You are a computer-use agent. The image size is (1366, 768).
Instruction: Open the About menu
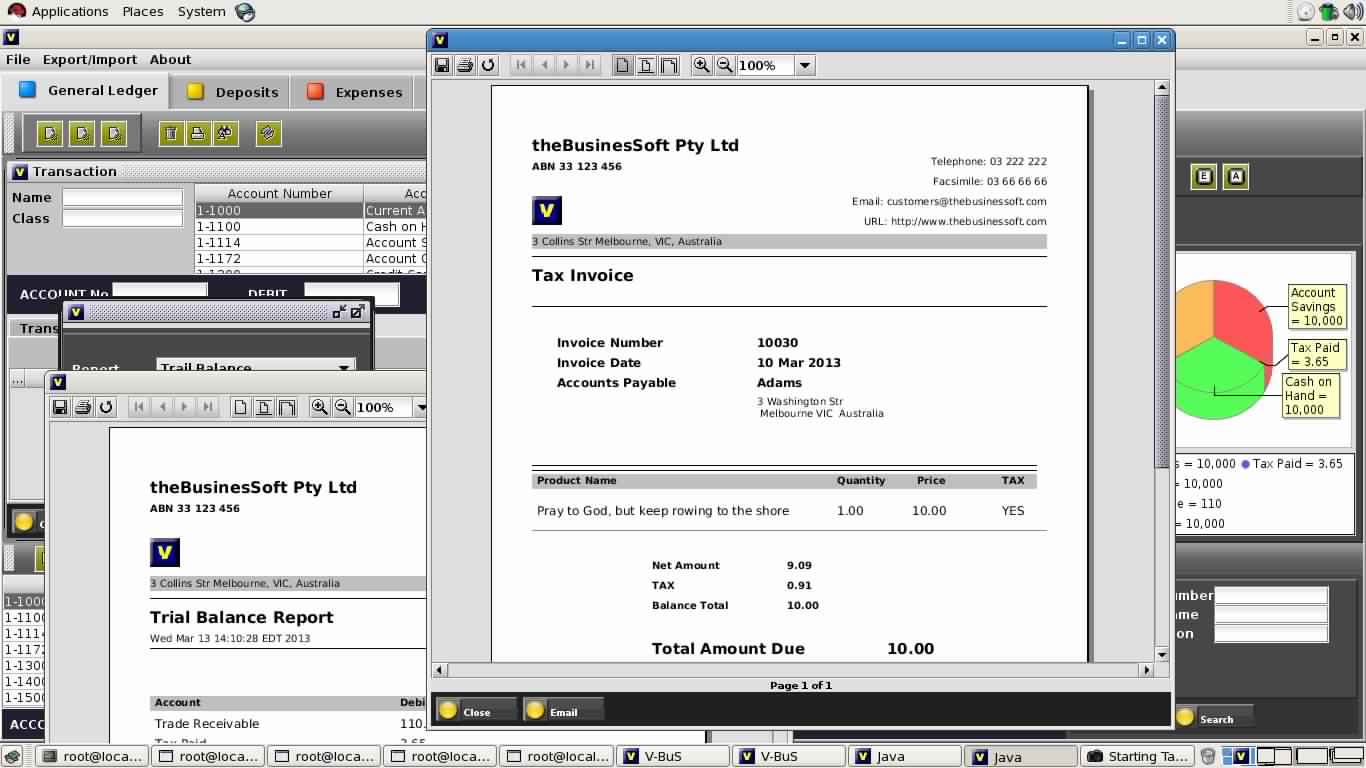point(170,60)
